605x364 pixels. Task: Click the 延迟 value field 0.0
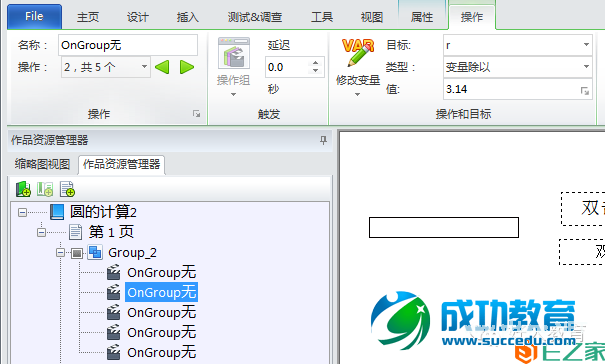click(x=287, y=67)
